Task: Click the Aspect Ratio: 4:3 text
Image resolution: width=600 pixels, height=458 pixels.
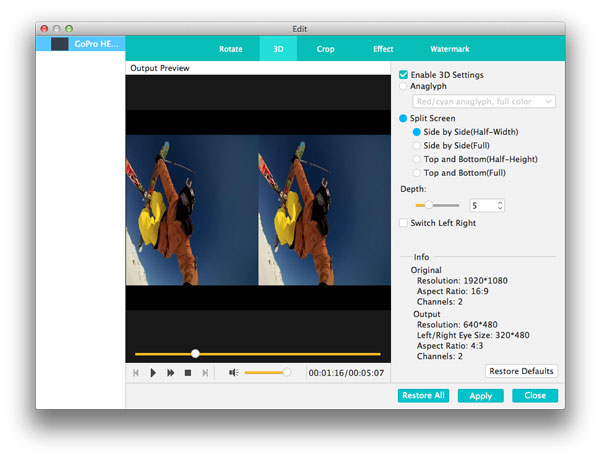Action: [x=450, y=346]
